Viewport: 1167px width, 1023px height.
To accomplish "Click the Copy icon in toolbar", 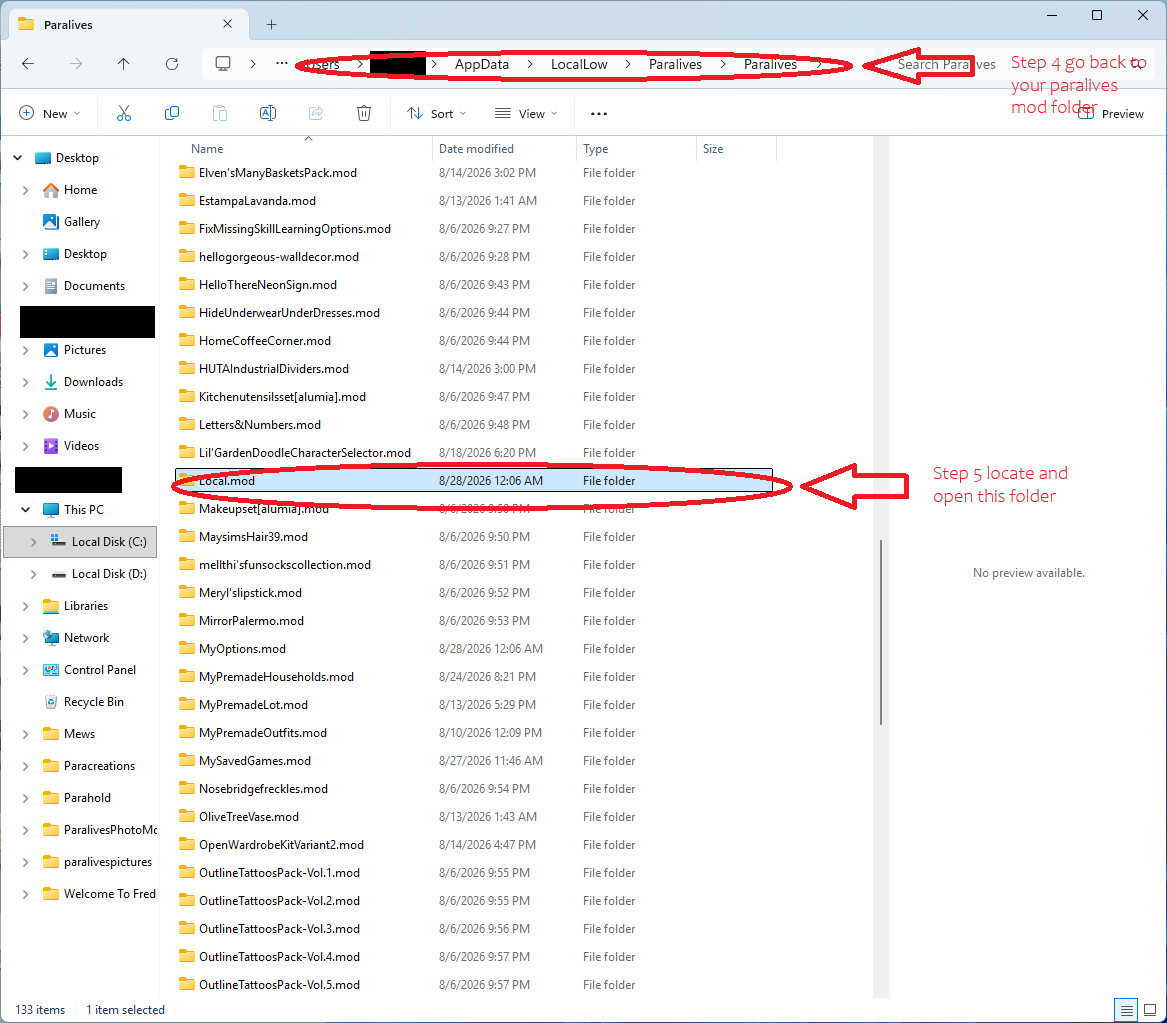I will coord(172,113).
